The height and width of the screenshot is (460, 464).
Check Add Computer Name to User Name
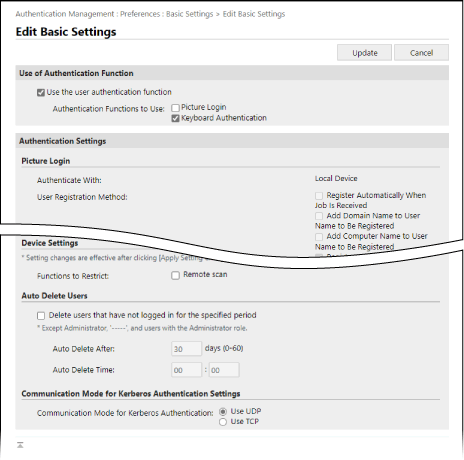[319, 237]
